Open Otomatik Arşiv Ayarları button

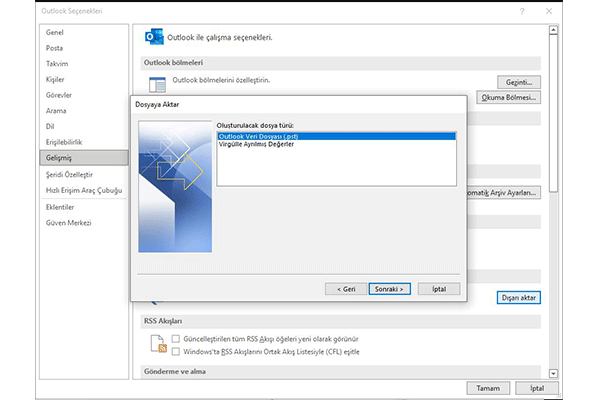point(504,193)
